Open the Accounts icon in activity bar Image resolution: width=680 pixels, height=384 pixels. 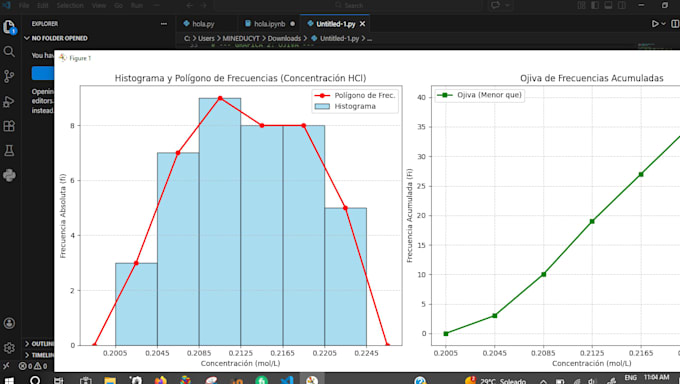pos(9,323)
